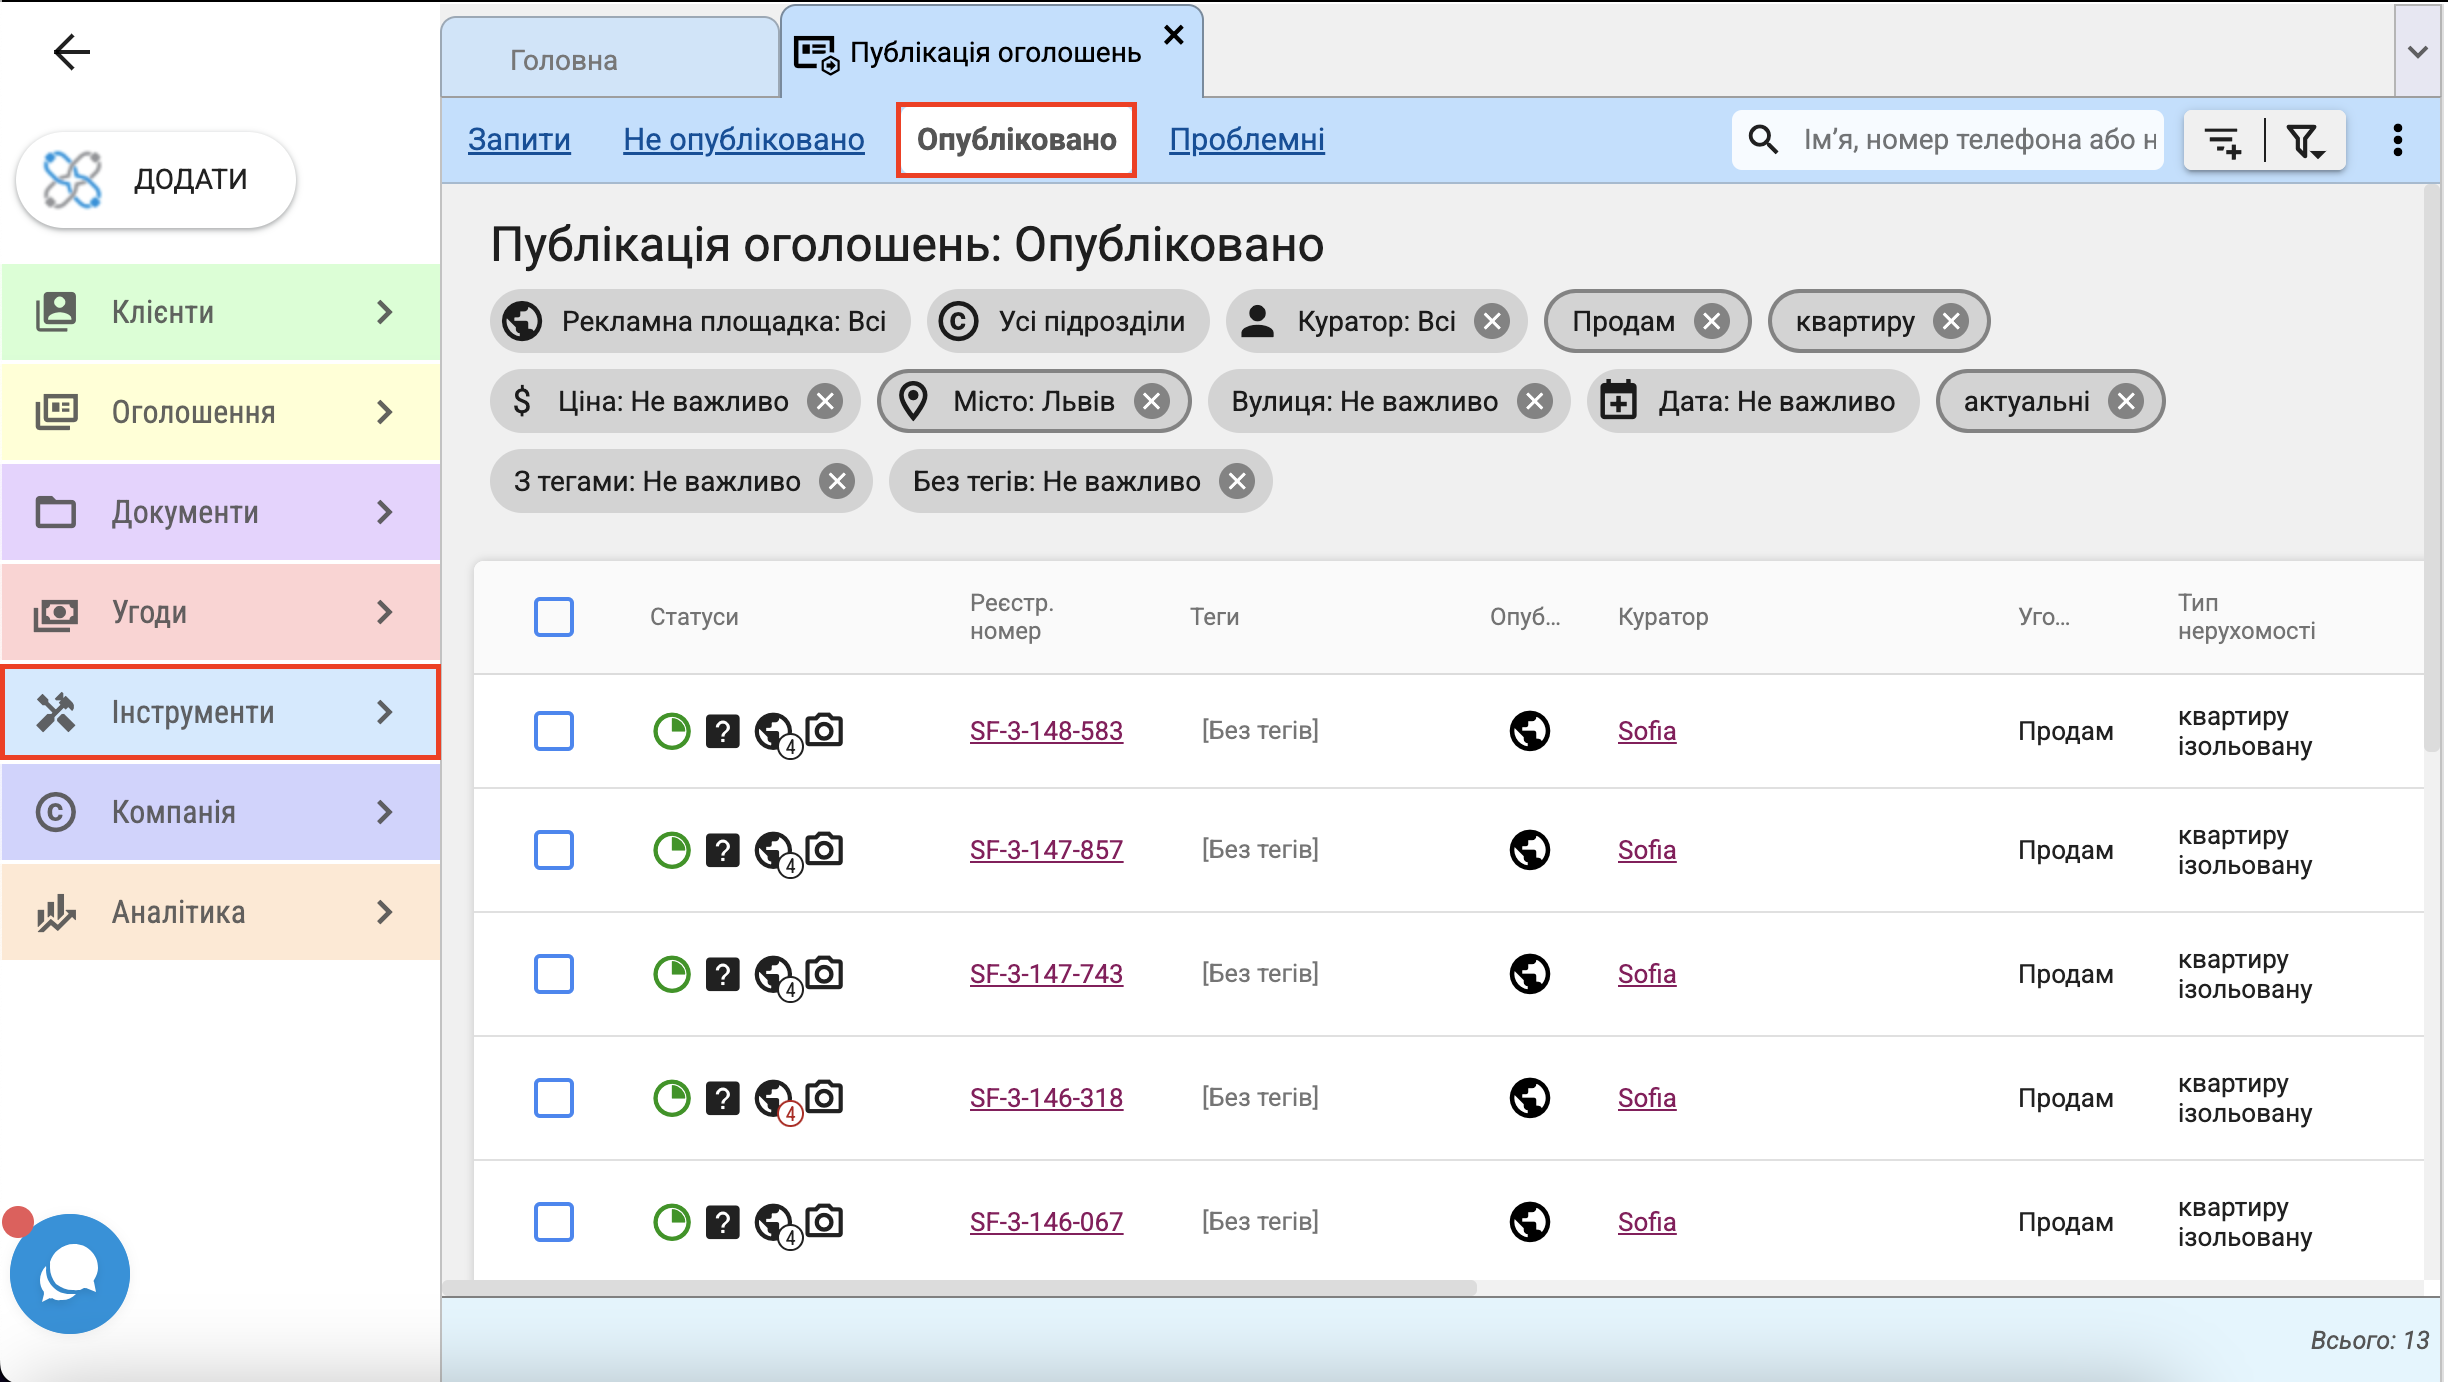
Task: Expand the Оголошення sidebar section
Action: (x=220, y=412)
